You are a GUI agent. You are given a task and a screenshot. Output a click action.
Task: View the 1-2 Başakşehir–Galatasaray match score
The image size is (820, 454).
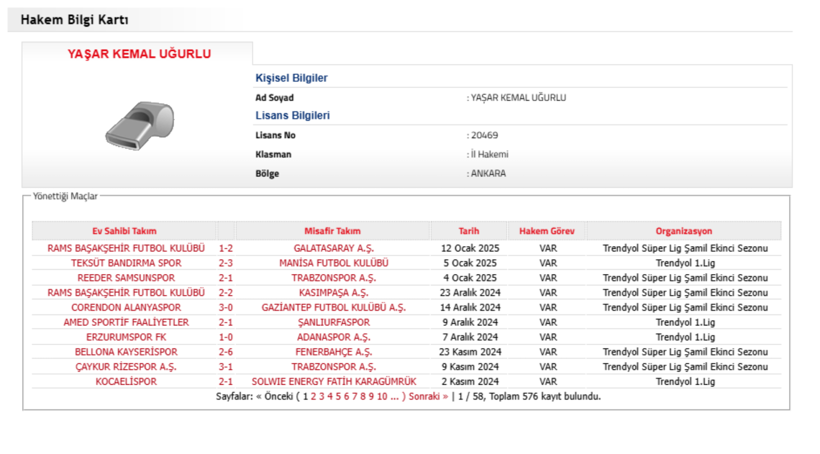(x=226, y=248)
